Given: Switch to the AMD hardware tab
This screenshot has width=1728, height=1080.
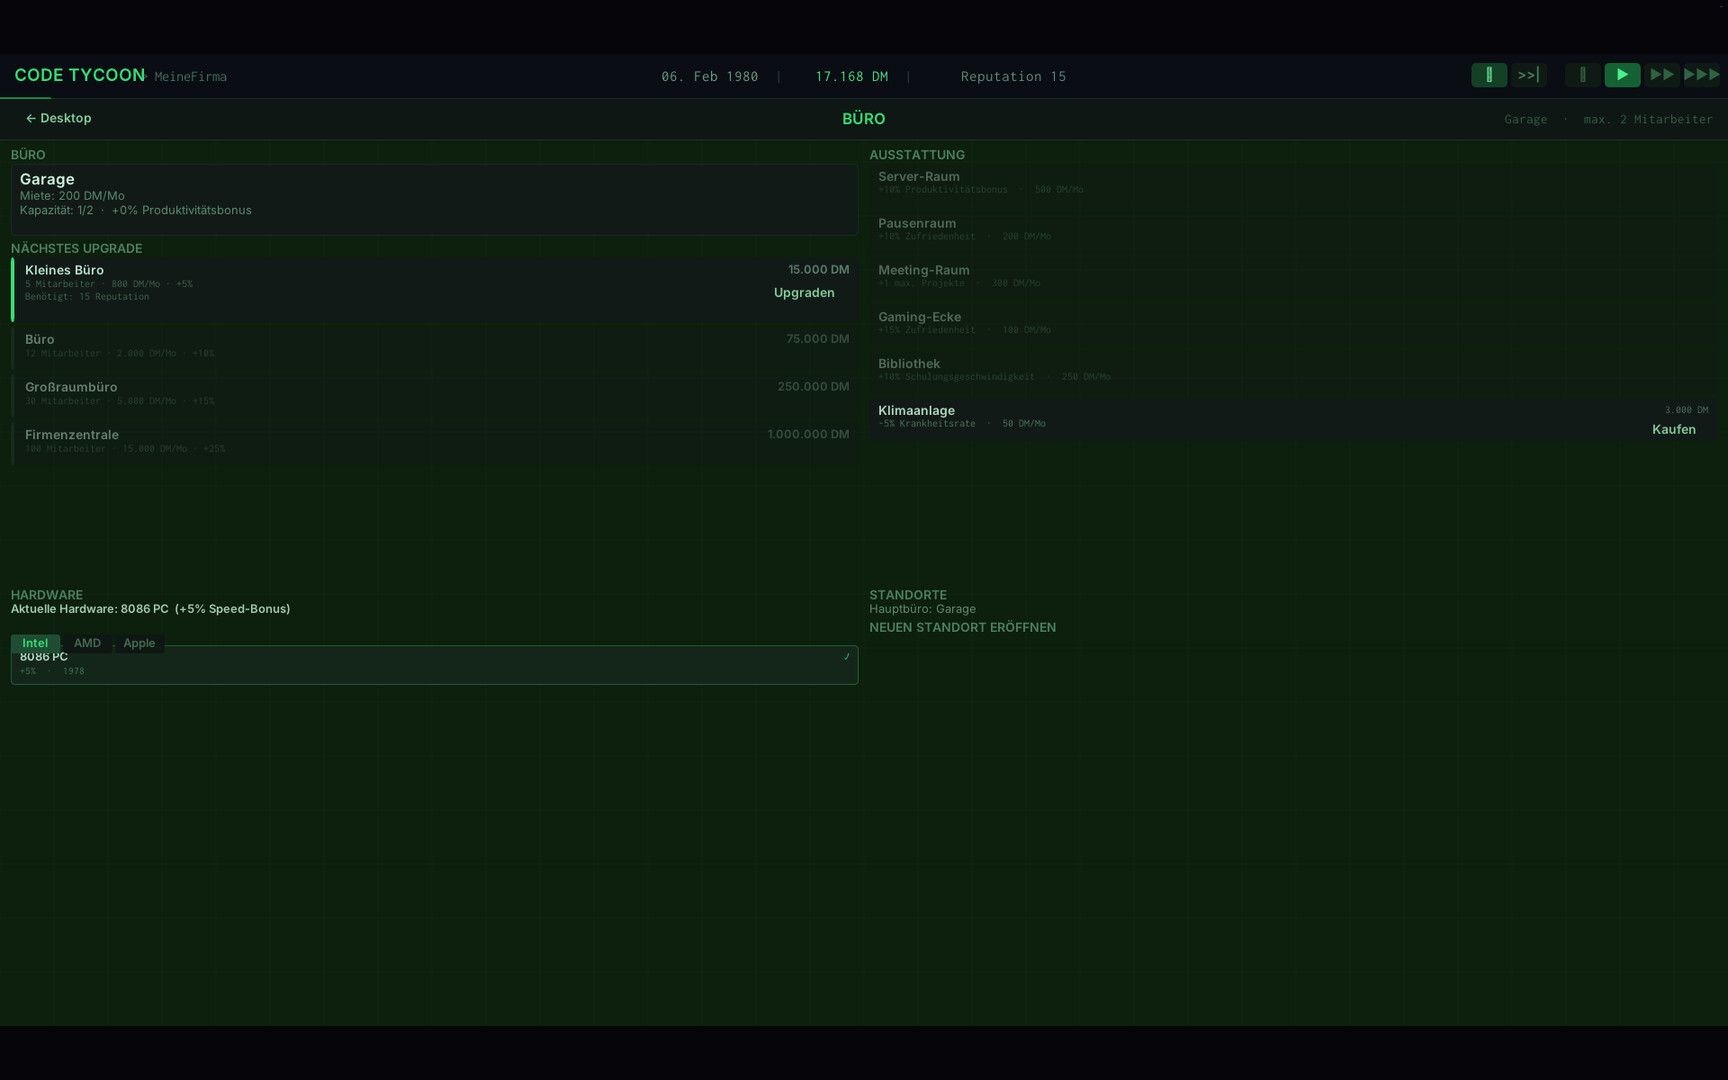Looking at the screenshot, I should [87, 643].
